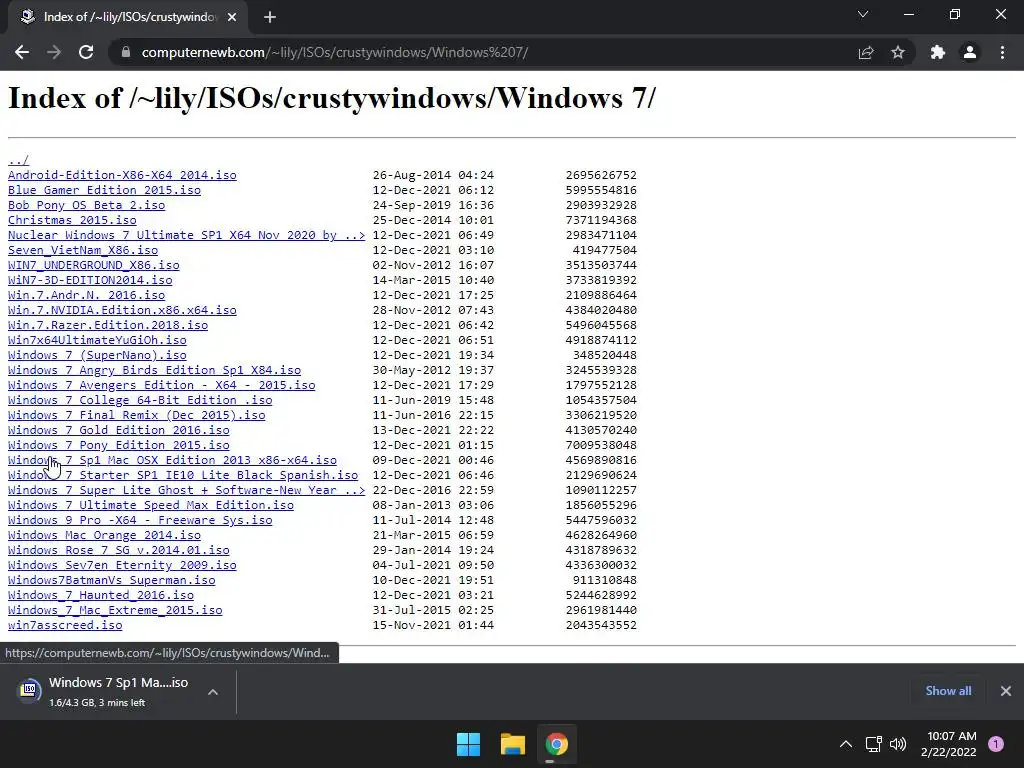Screen dimensions: 1024x768
Task: Open the volume tray icon
Action: pos(898,744)
